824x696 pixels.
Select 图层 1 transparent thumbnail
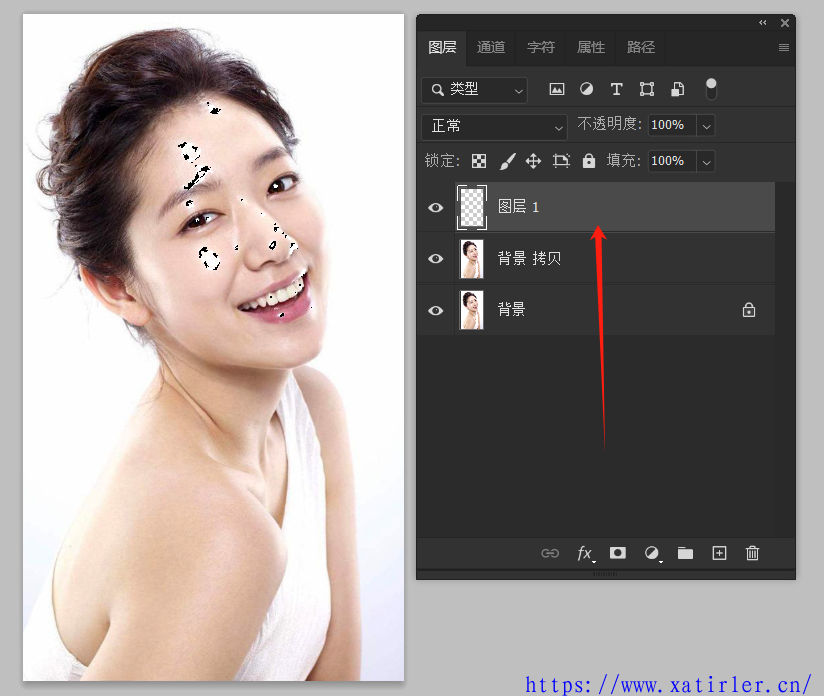pyautogui.click(x=472, y=208)
